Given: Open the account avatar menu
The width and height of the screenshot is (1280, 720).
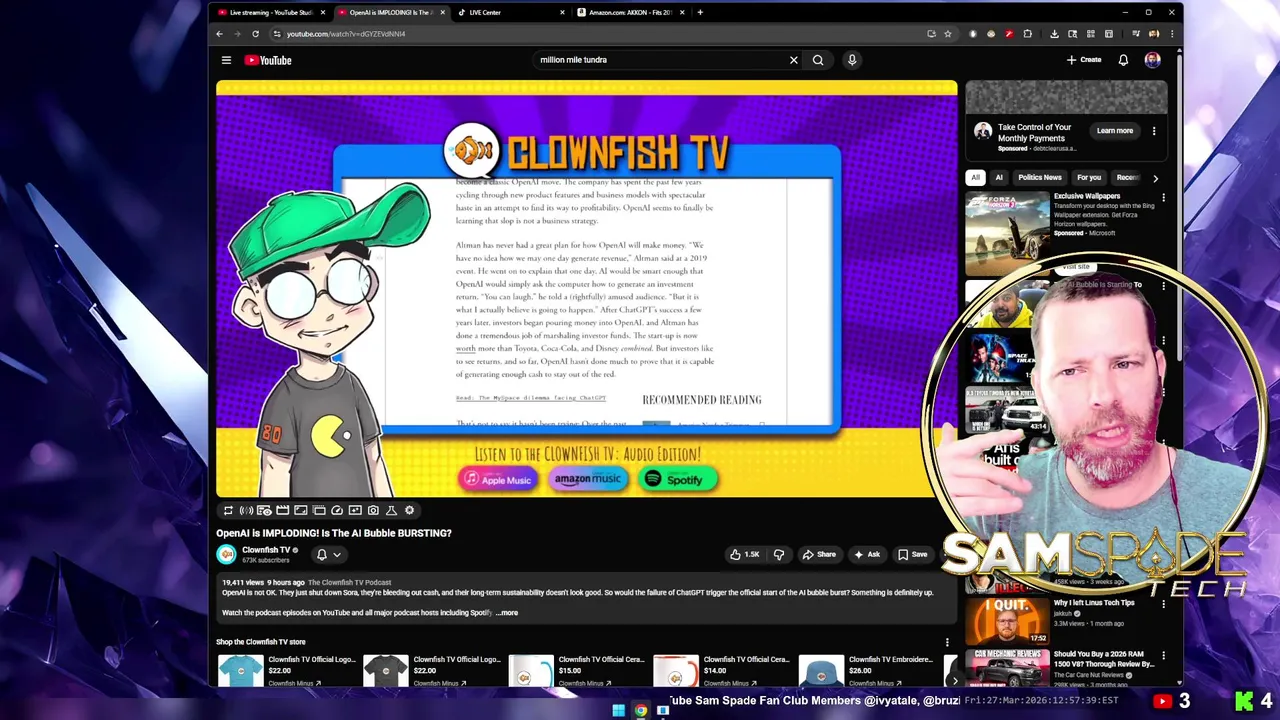Looking at the screenshot, I should (1152, 60).
